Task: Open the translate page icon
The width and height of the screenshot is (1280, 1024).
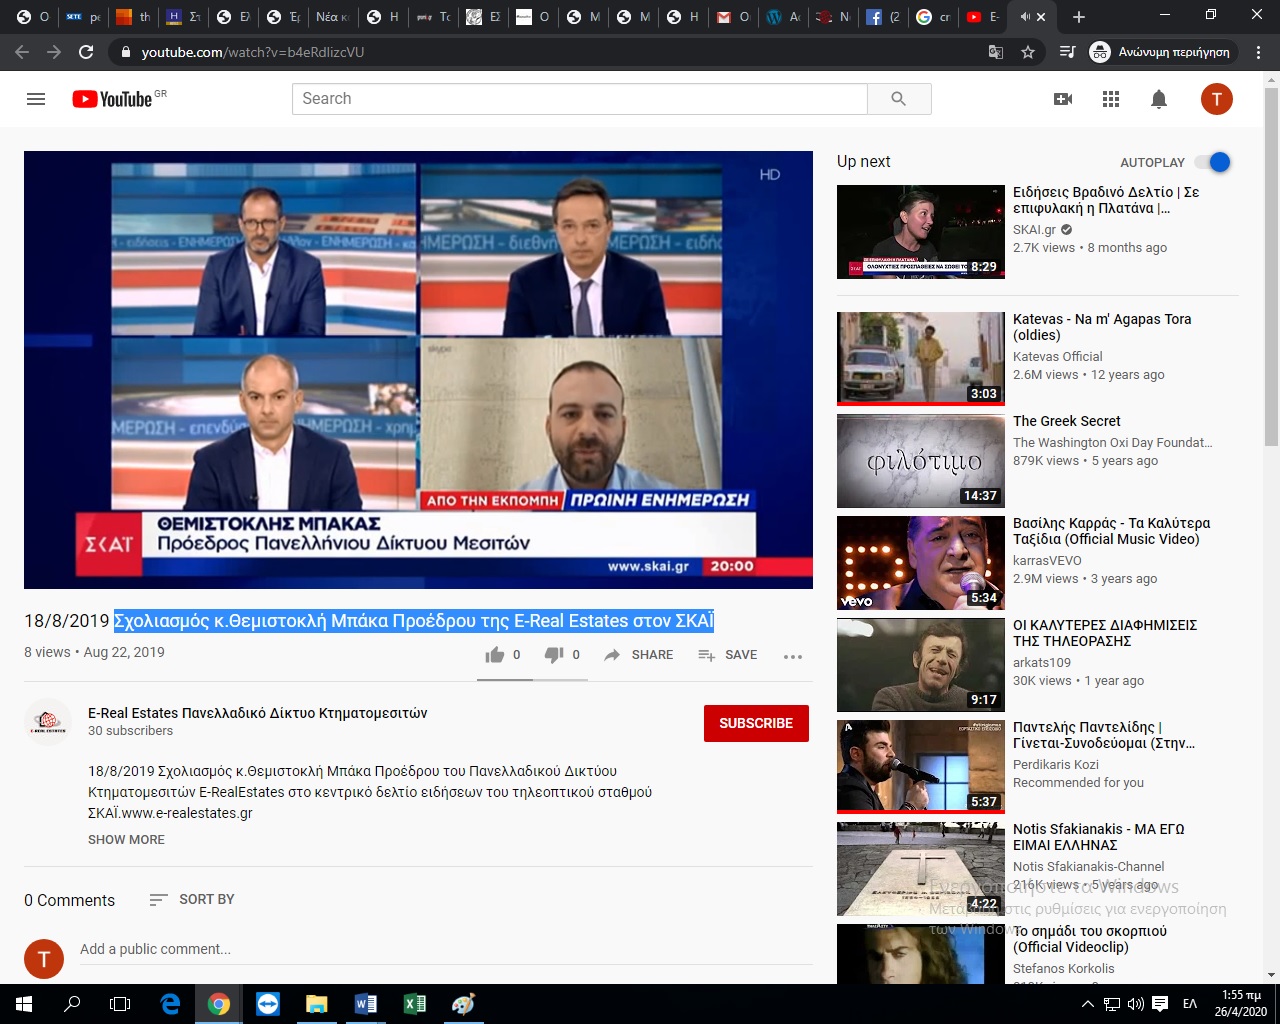Action: point(996,52)
